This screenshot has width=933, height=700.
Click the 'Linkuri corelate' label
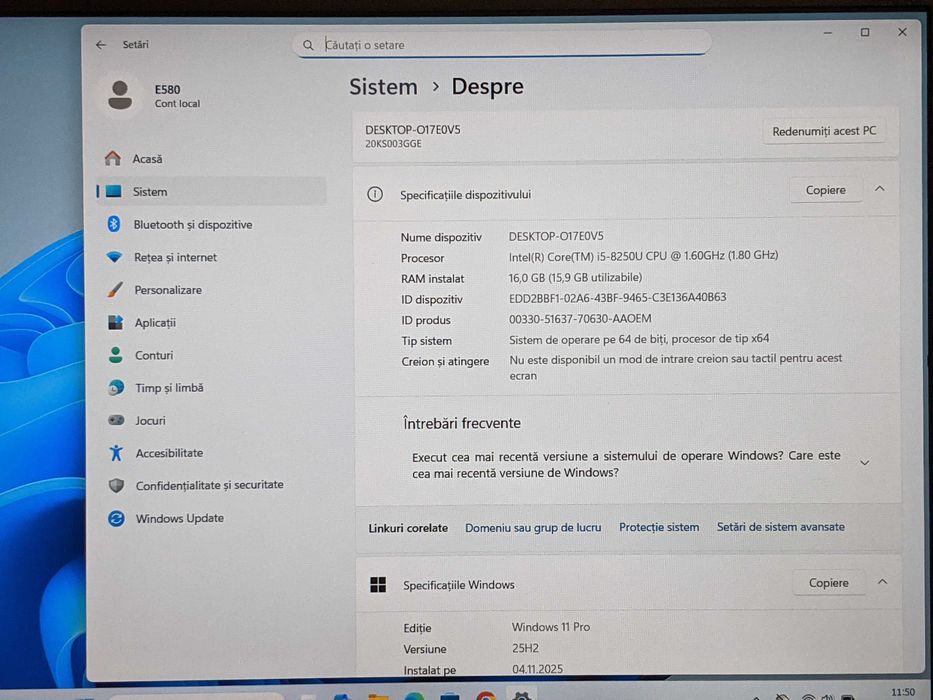click(x=408, y=528)
